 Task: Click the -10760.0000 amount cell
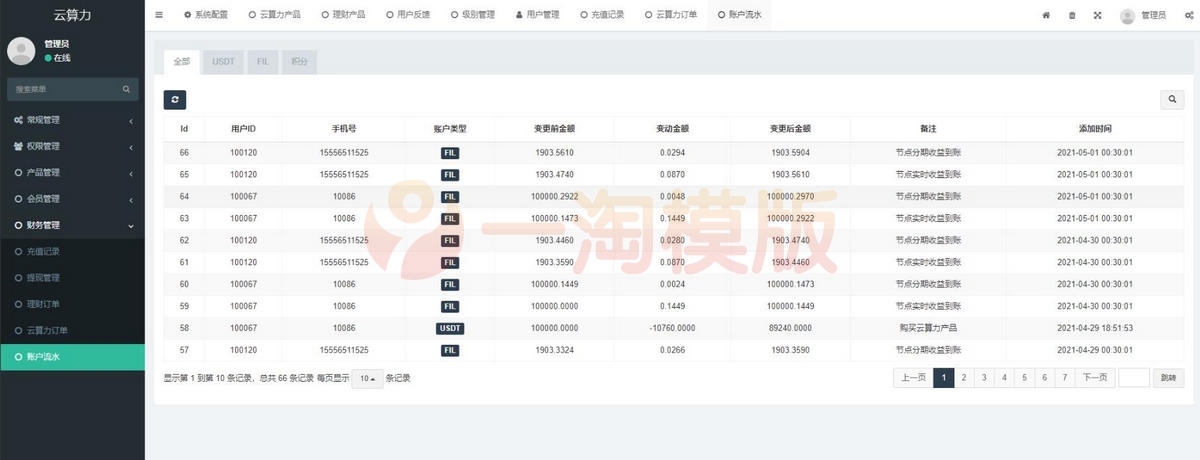[x=672, y=328]
